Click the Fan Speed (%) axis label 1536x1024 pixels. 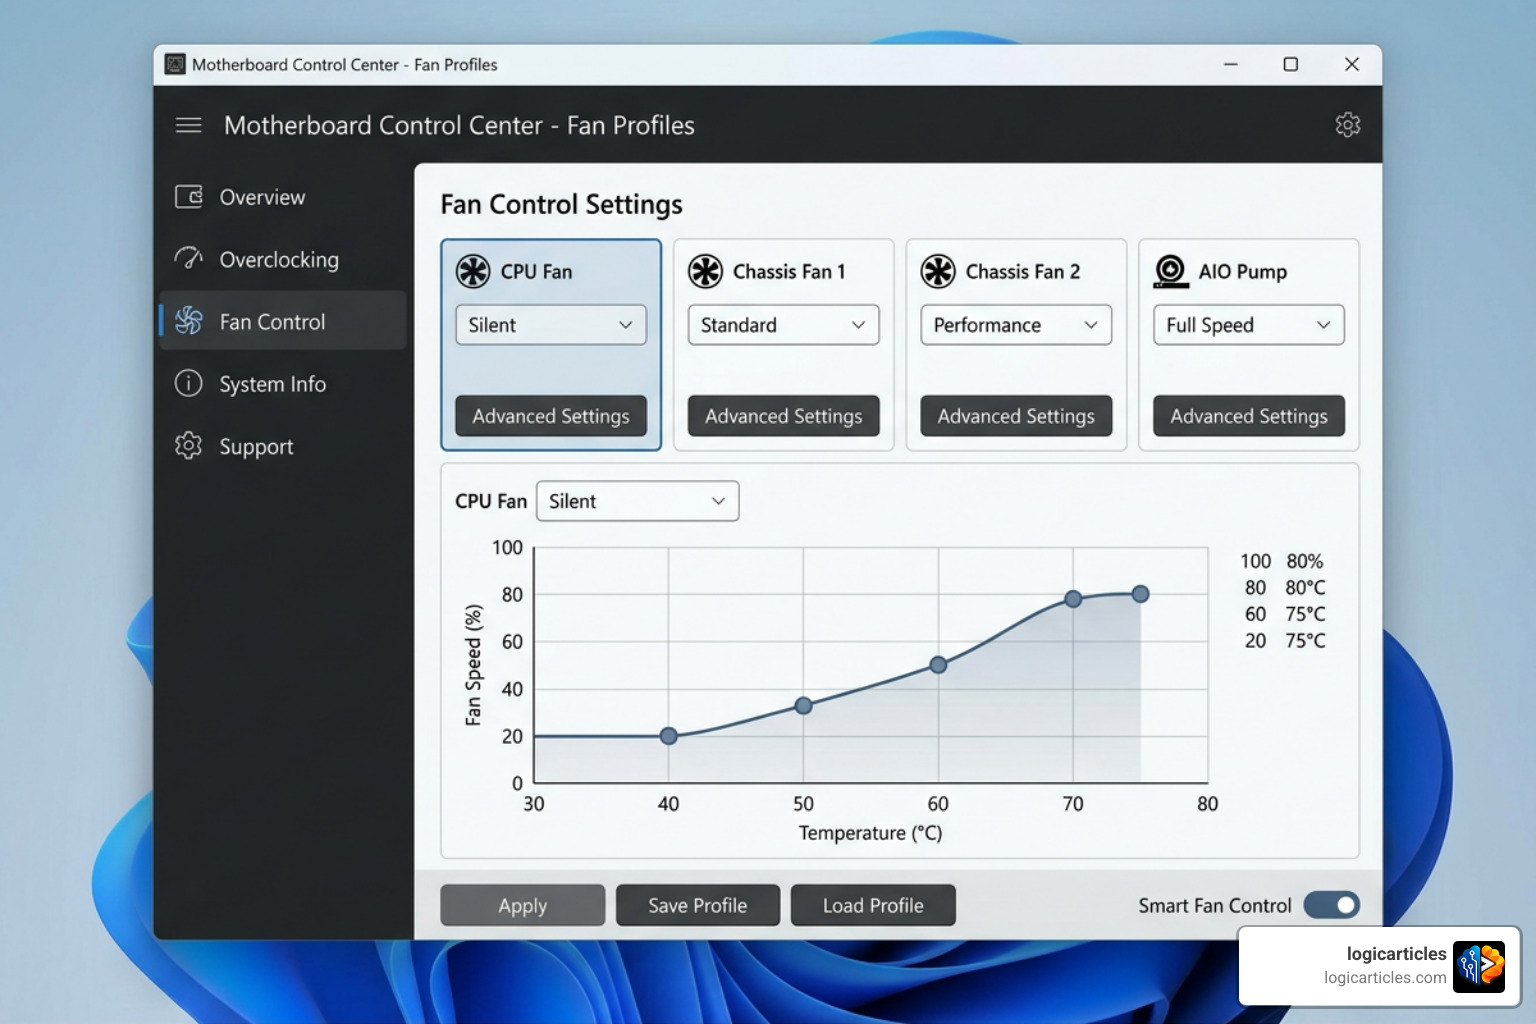[x=473, y=664]
